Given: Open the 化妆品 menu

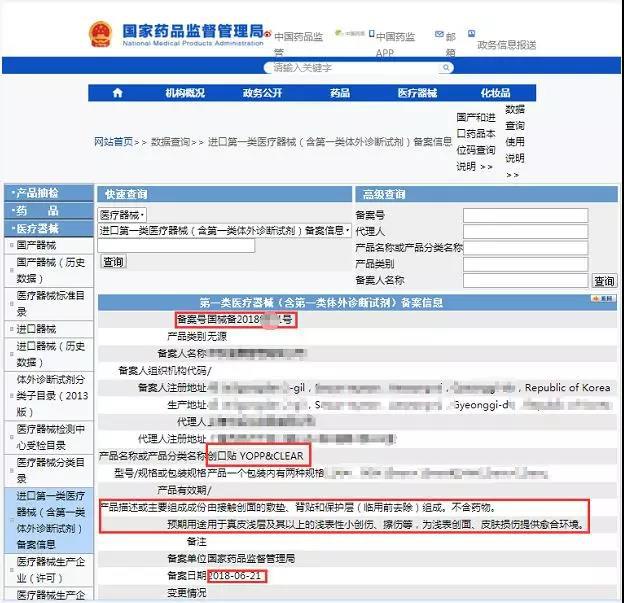Looking at the screenshot, I should tap(496, 93).
